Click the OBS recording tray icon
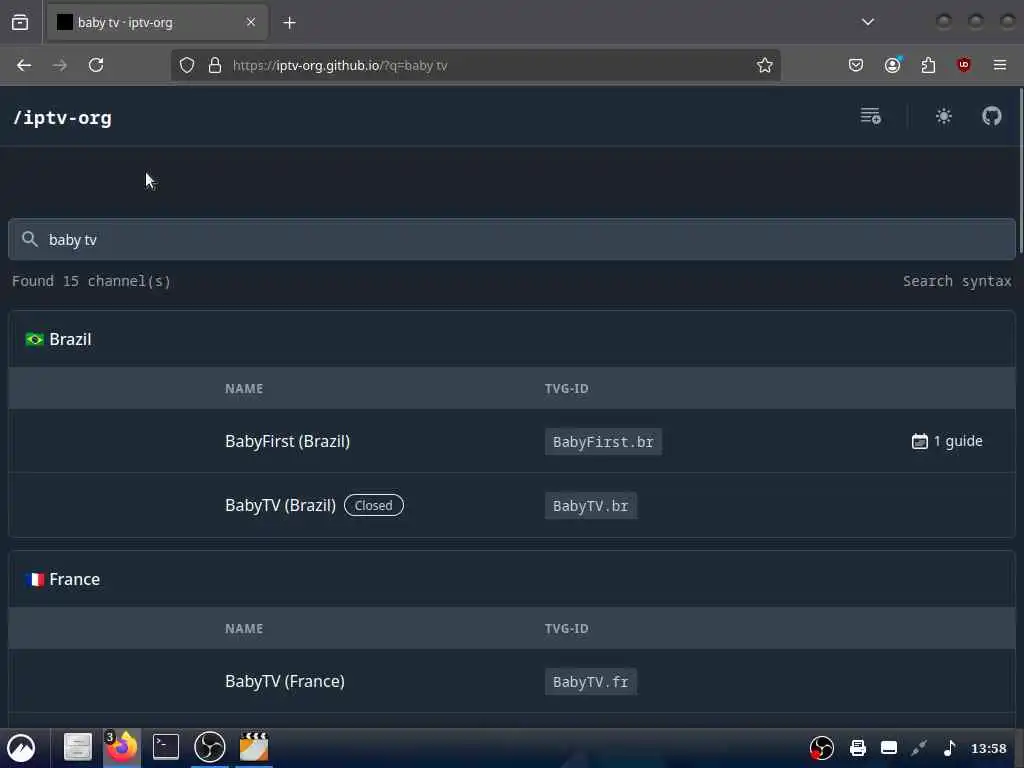Screen dimensions: 1024x768 822,748
